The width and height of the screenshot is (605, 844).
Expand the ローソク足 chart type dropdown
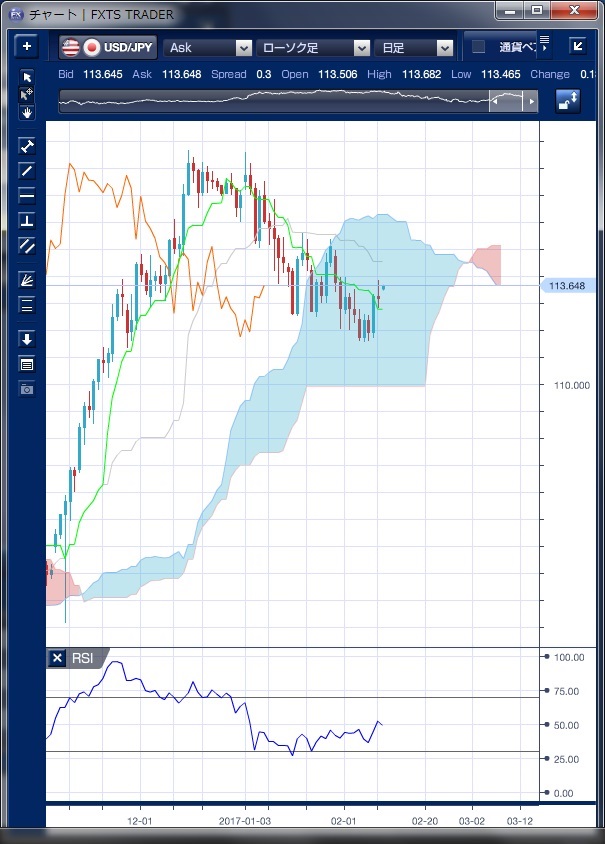pyautogui.click(x=314, y=48)
